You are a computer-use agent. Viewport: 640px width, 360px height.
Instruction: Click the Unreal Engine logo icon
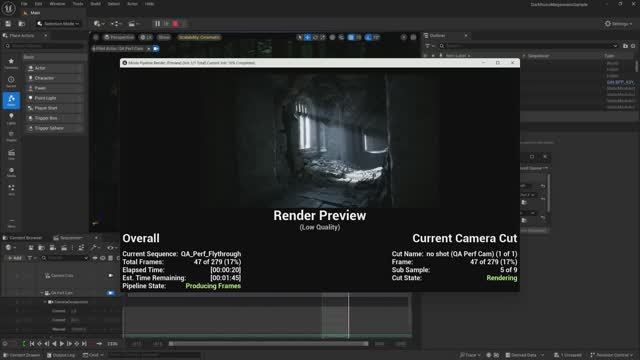[9, 7]
